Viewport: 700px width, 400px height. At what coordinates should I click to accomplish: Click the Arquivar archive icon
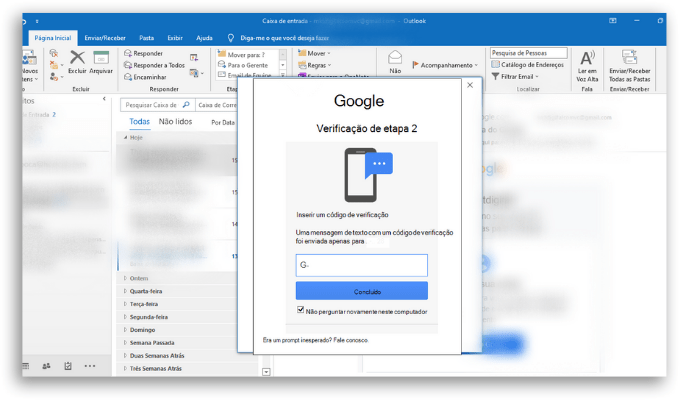coord(101,58)
